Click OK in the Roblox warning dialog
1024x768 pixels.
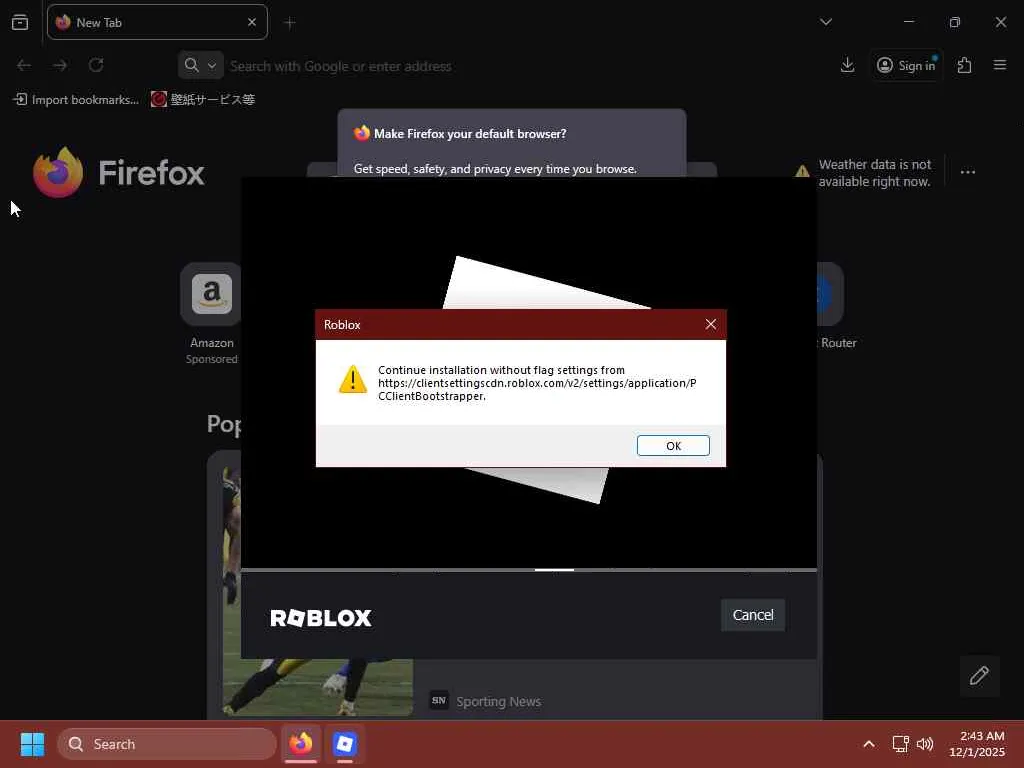(x=673, y=445)
